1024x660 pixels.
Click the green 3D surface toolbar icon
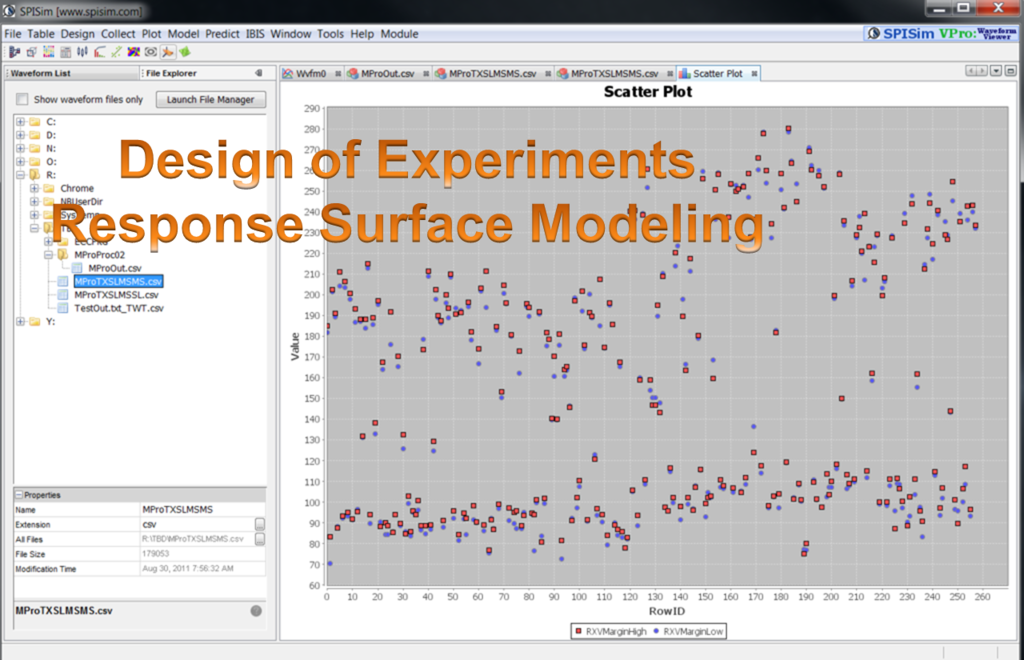click(185, 51)
